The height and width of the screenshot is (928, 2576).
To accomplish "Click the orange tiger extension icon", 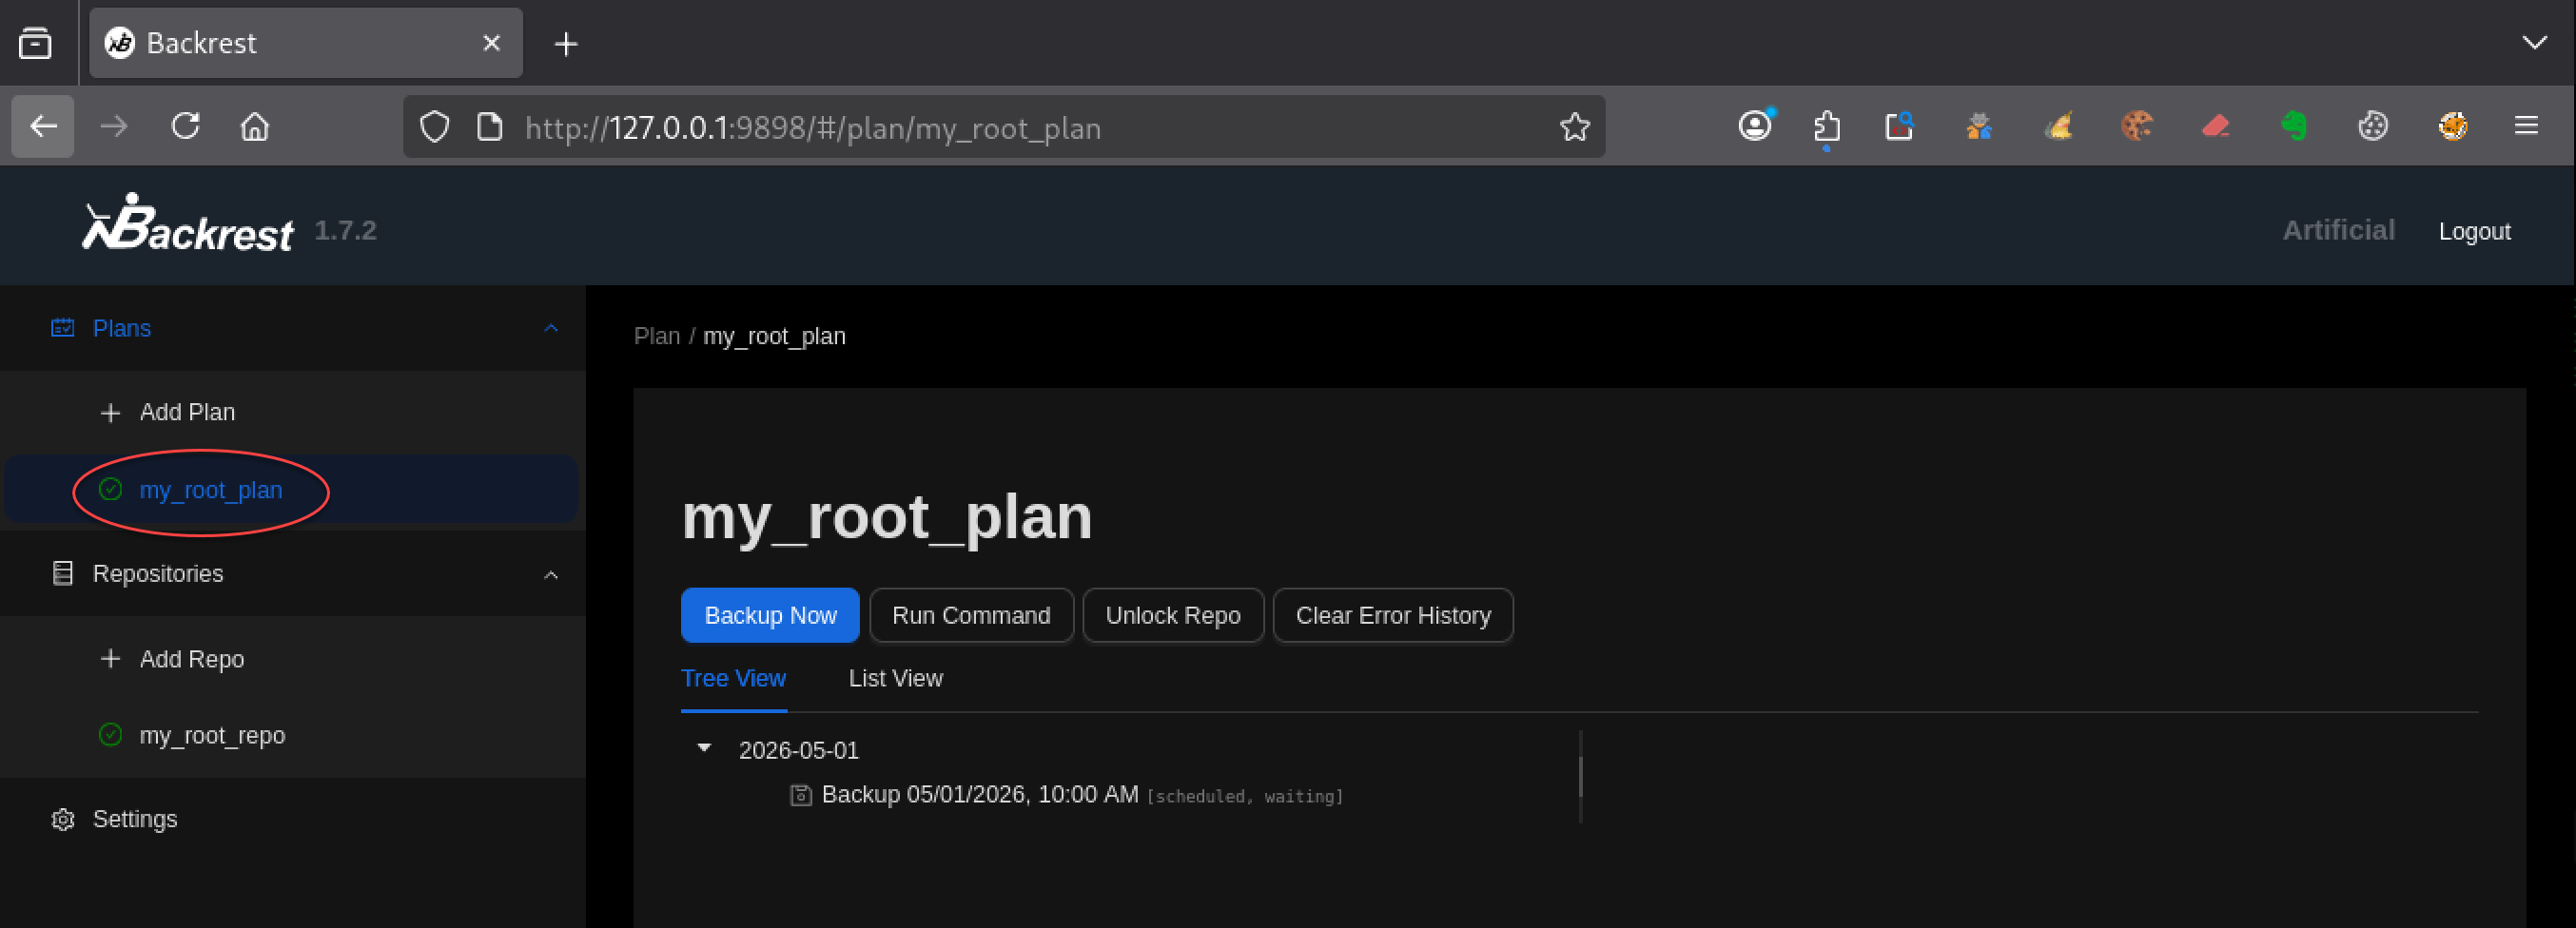I will click(2452, 127).
